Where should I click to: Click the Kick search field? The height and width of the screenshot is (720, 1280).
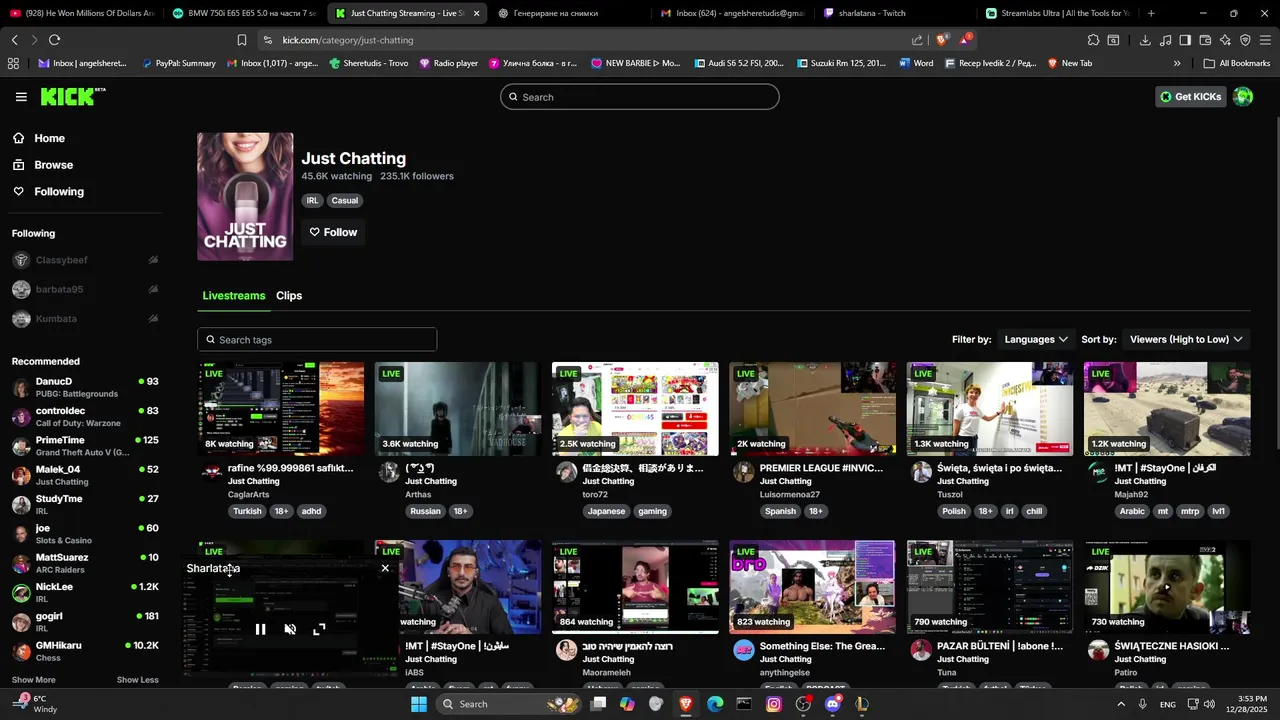pos(640,97)
